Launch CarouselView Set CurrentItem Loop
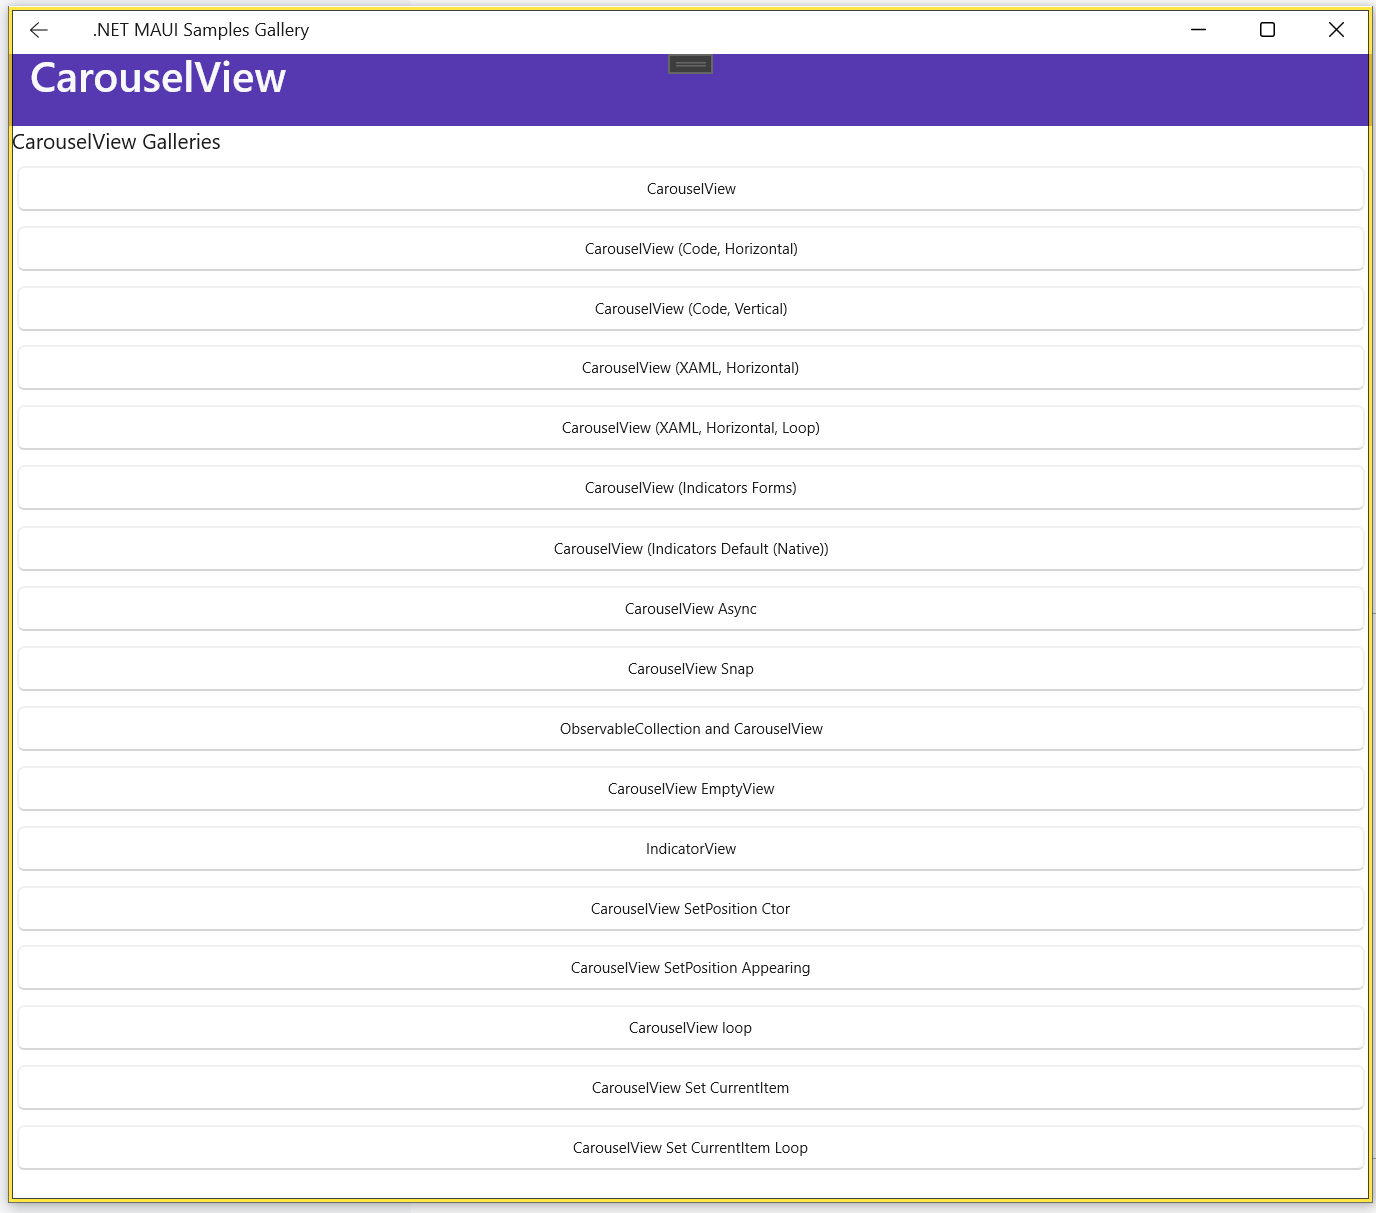The image size is (1376, 1213). click(690, 1148)
